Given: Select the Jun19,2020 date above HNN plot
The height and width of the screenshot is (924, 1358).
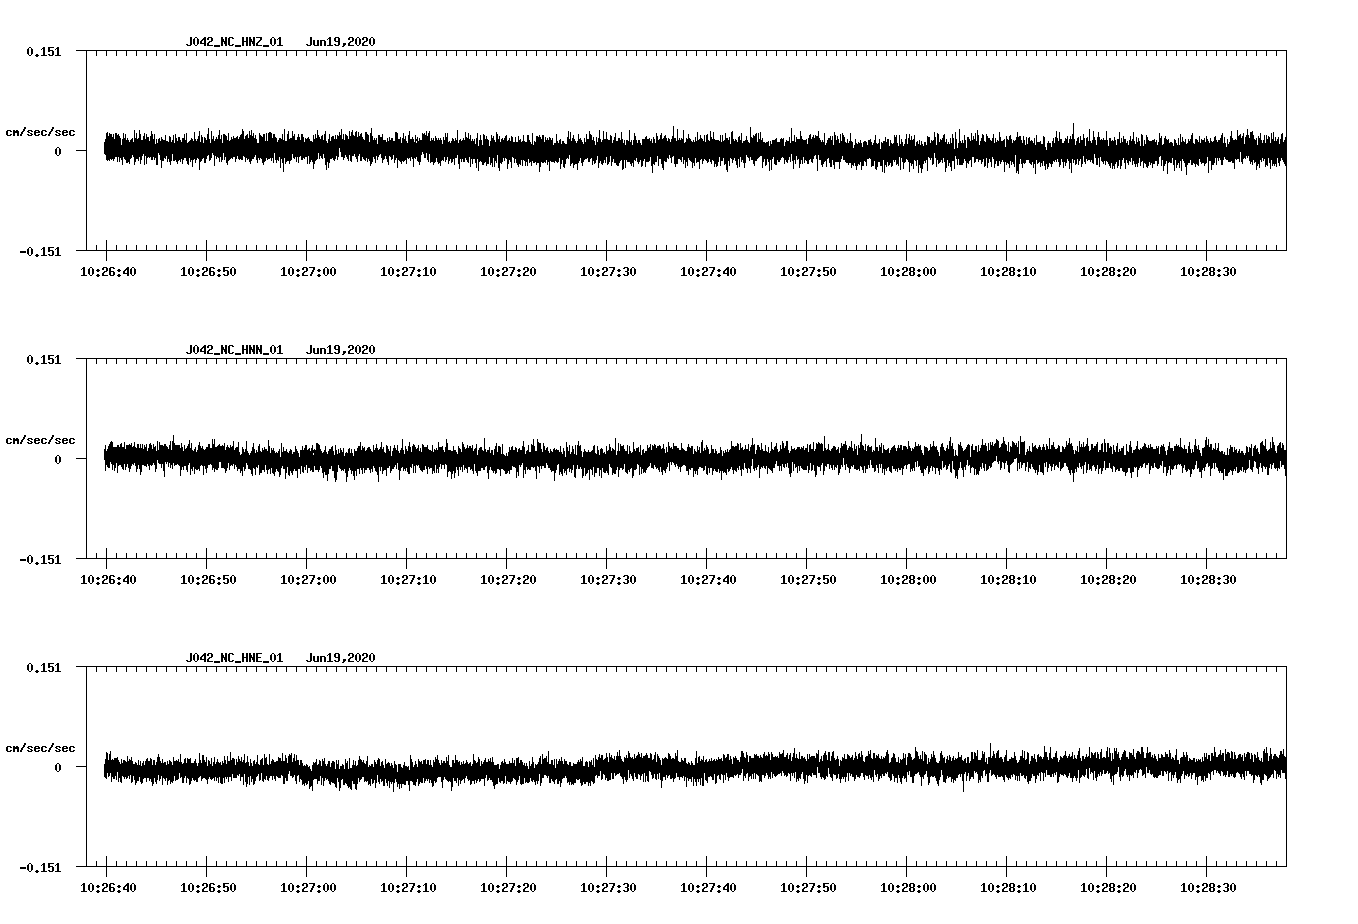Looking at the screenshot, I should (341, 350).
